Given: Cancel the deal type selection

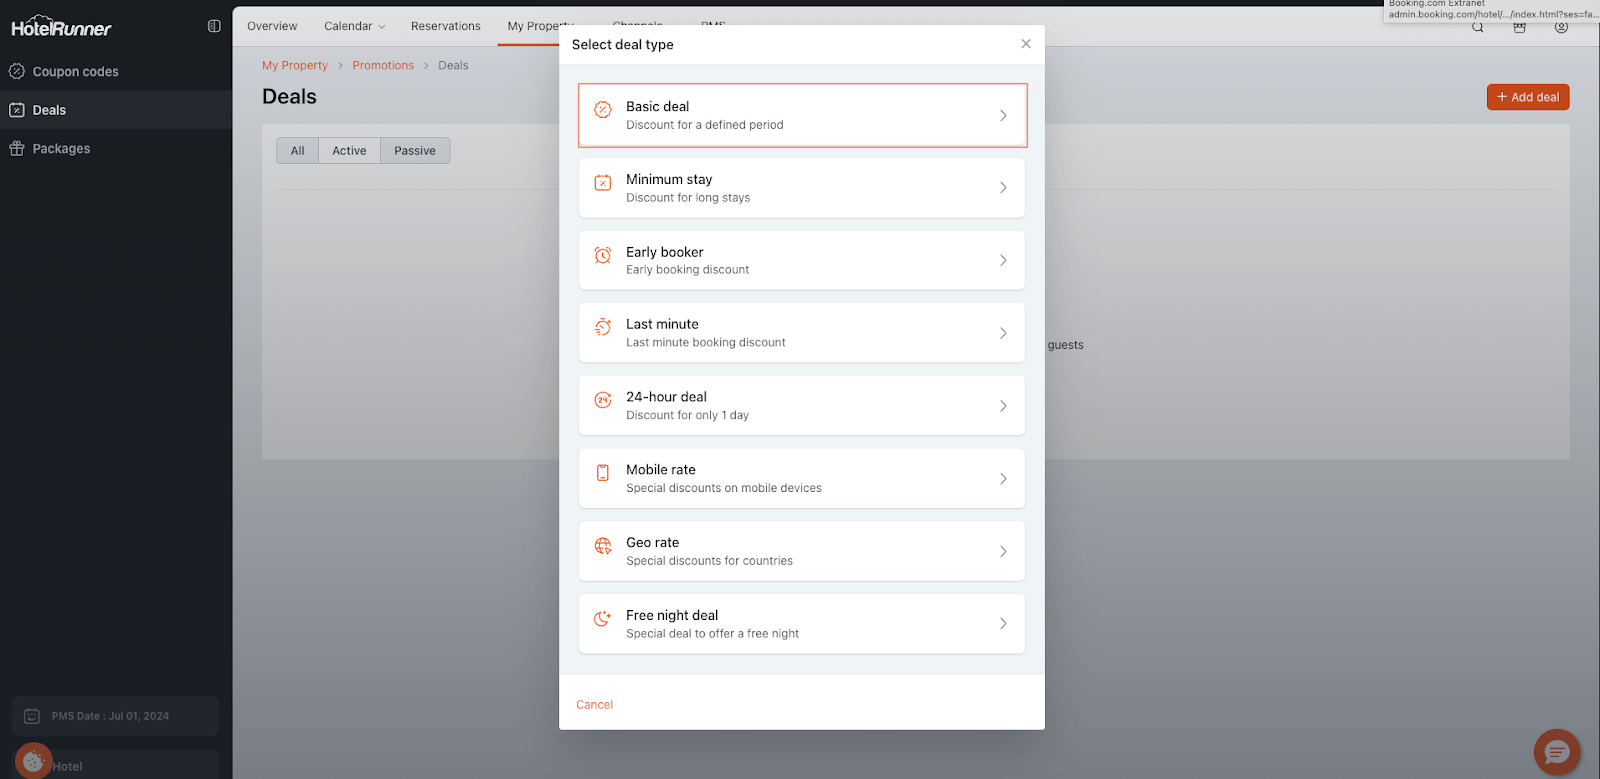Looking at the screenshot, I should point(594,705).
